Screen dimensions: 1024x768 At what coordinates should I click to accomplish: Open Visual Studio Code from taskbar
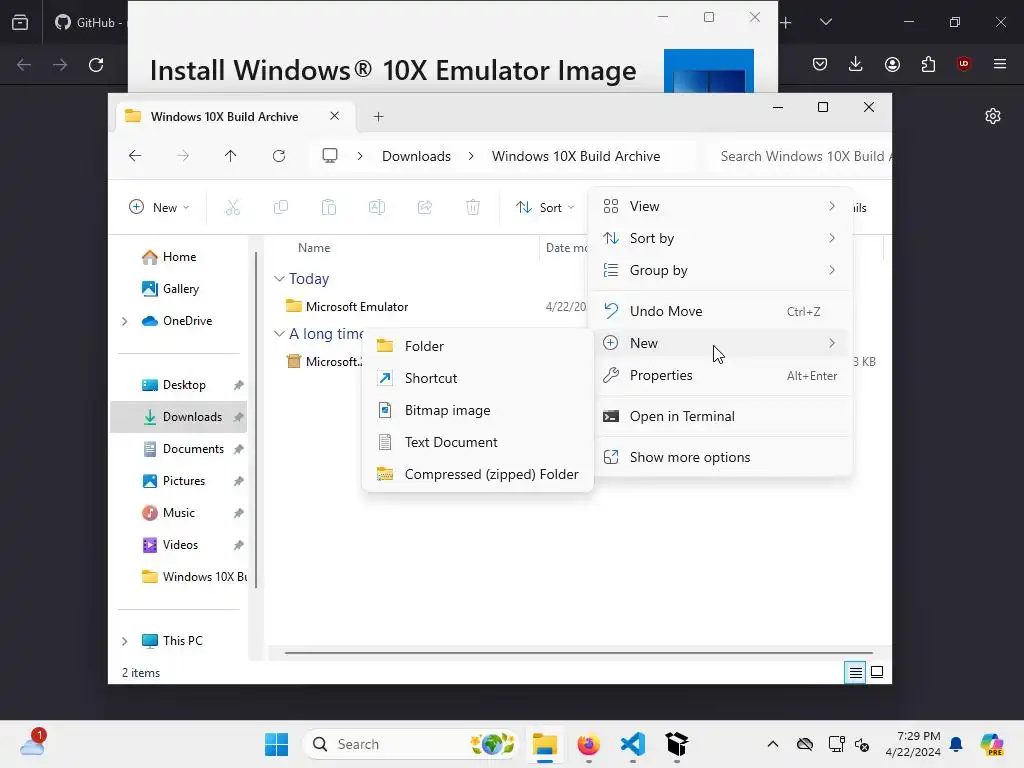633,744
